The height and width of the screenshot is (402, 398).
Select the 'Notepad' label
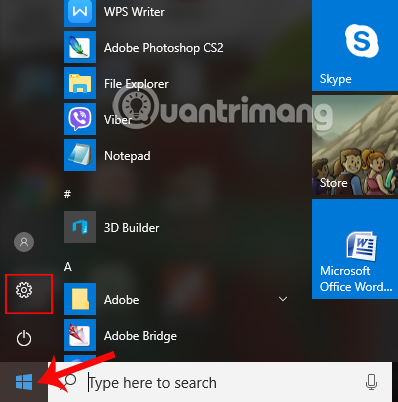(x=127, y=156)
